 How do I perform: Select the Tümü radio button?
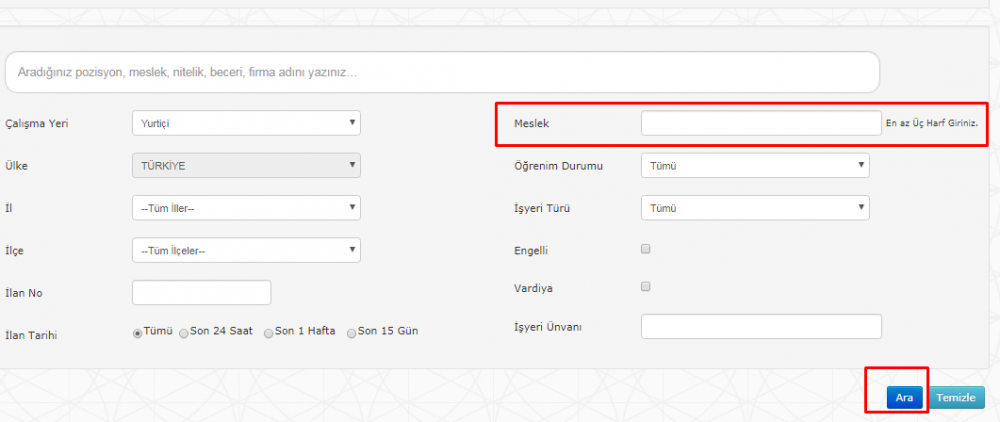point(137,333)
